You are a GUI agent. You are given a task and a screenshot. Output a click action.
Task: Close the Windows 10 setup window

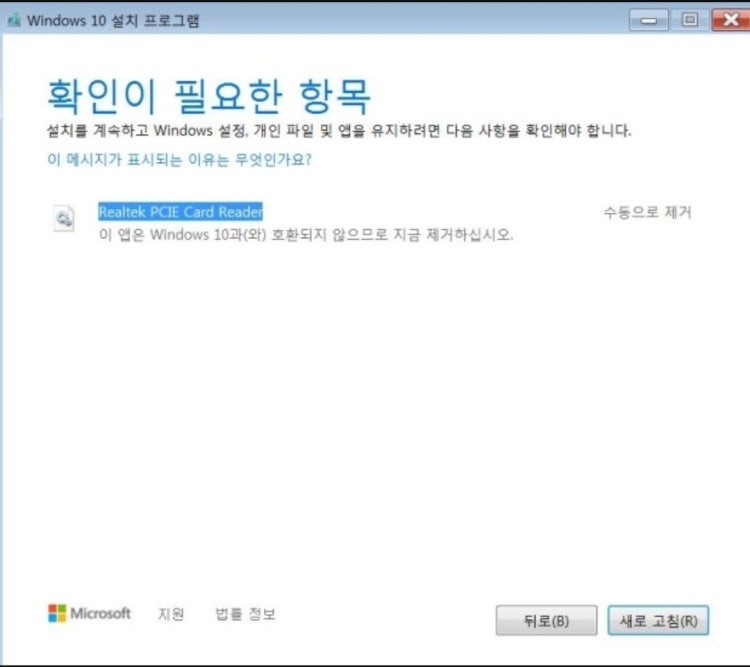(731, 20)
